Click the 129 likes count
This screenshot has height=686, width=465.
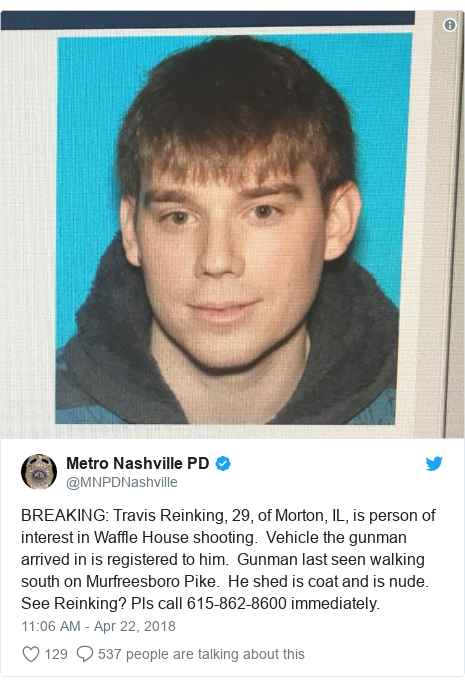(56, 654)
